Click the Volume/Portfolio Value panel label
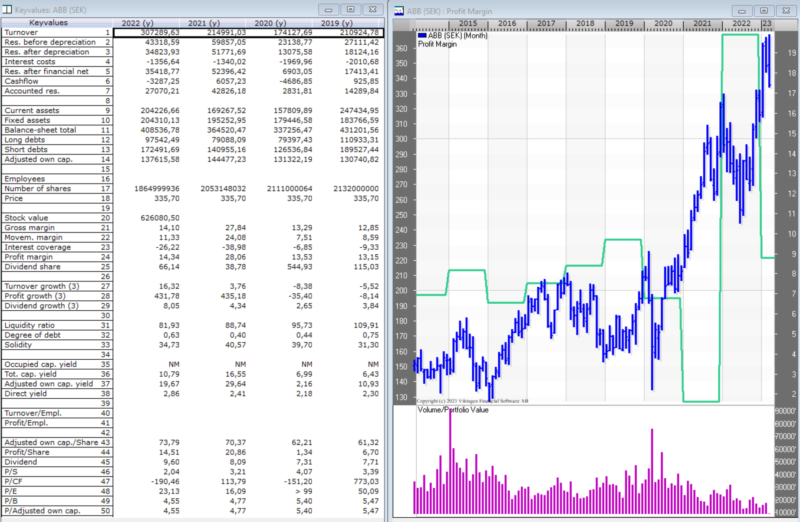The image size is (800, 522). tap(452, 409)
